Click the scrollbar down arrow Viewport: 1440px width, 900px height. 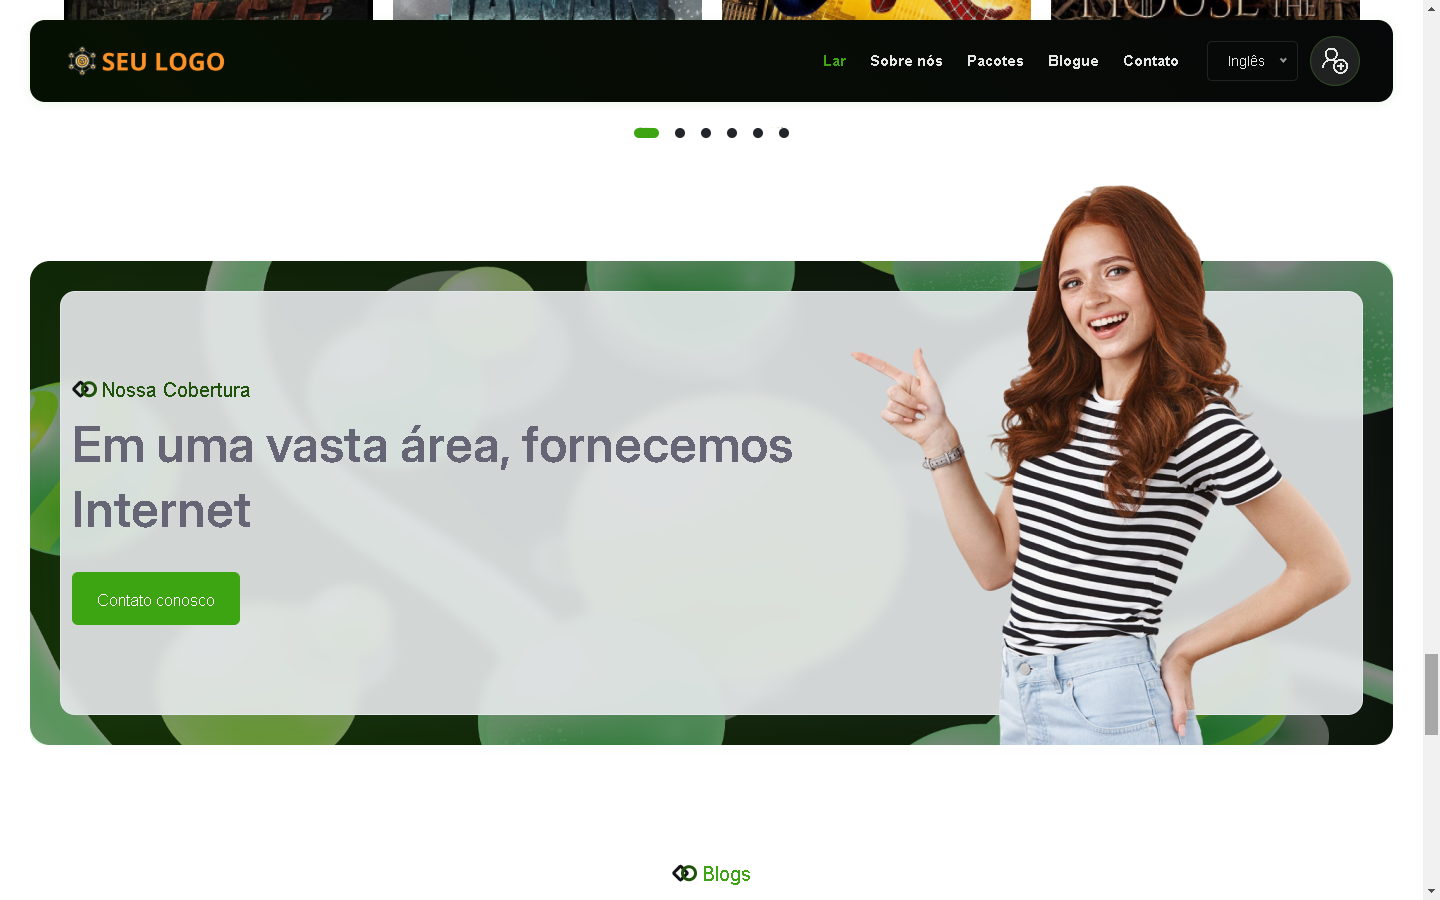(1431, 890)
